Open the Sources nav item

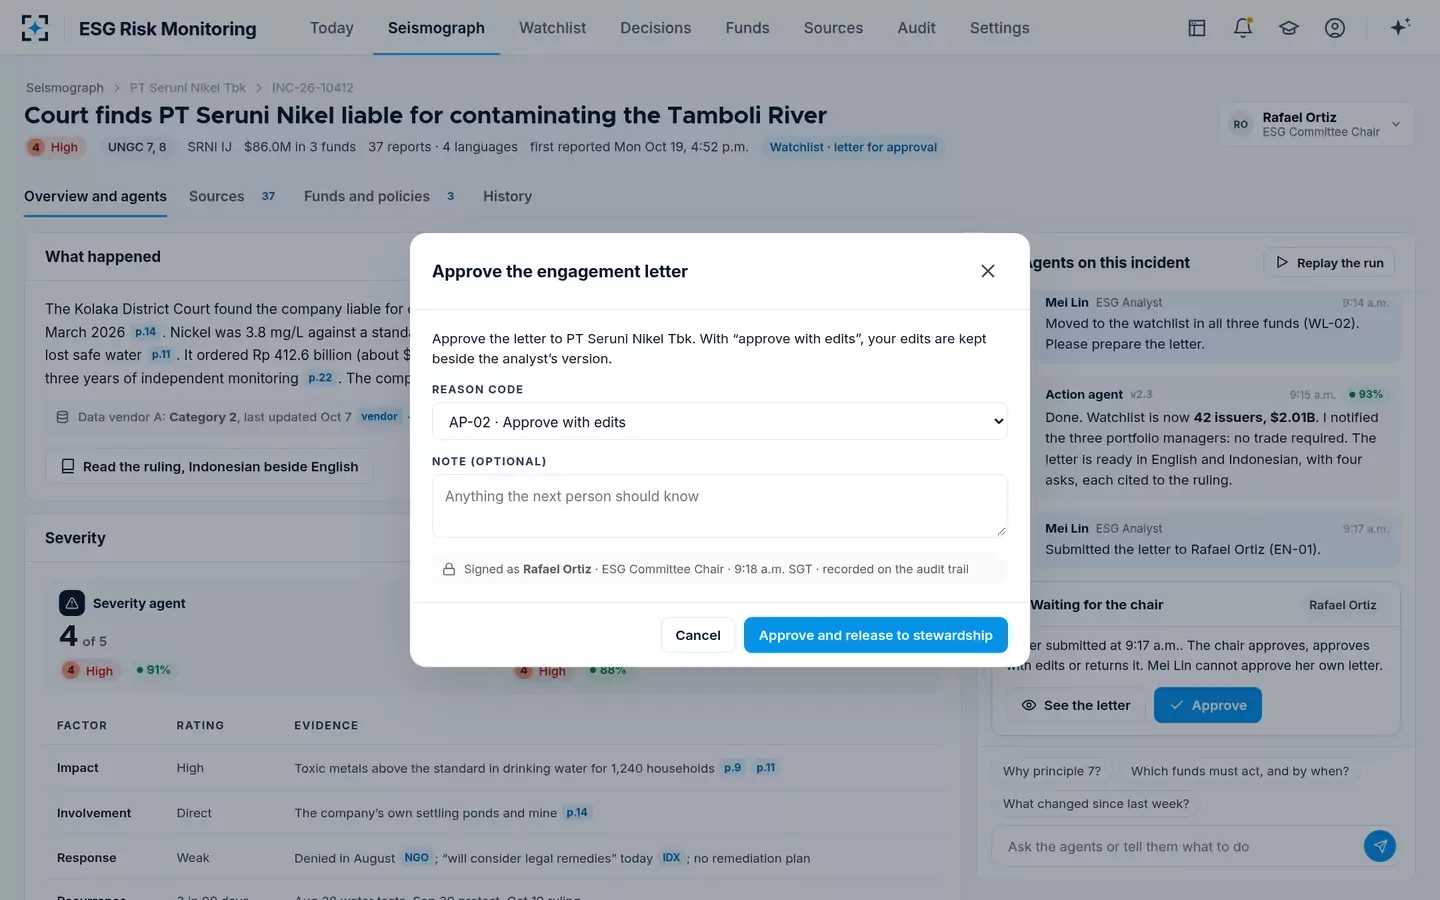[x=833, y=28]
